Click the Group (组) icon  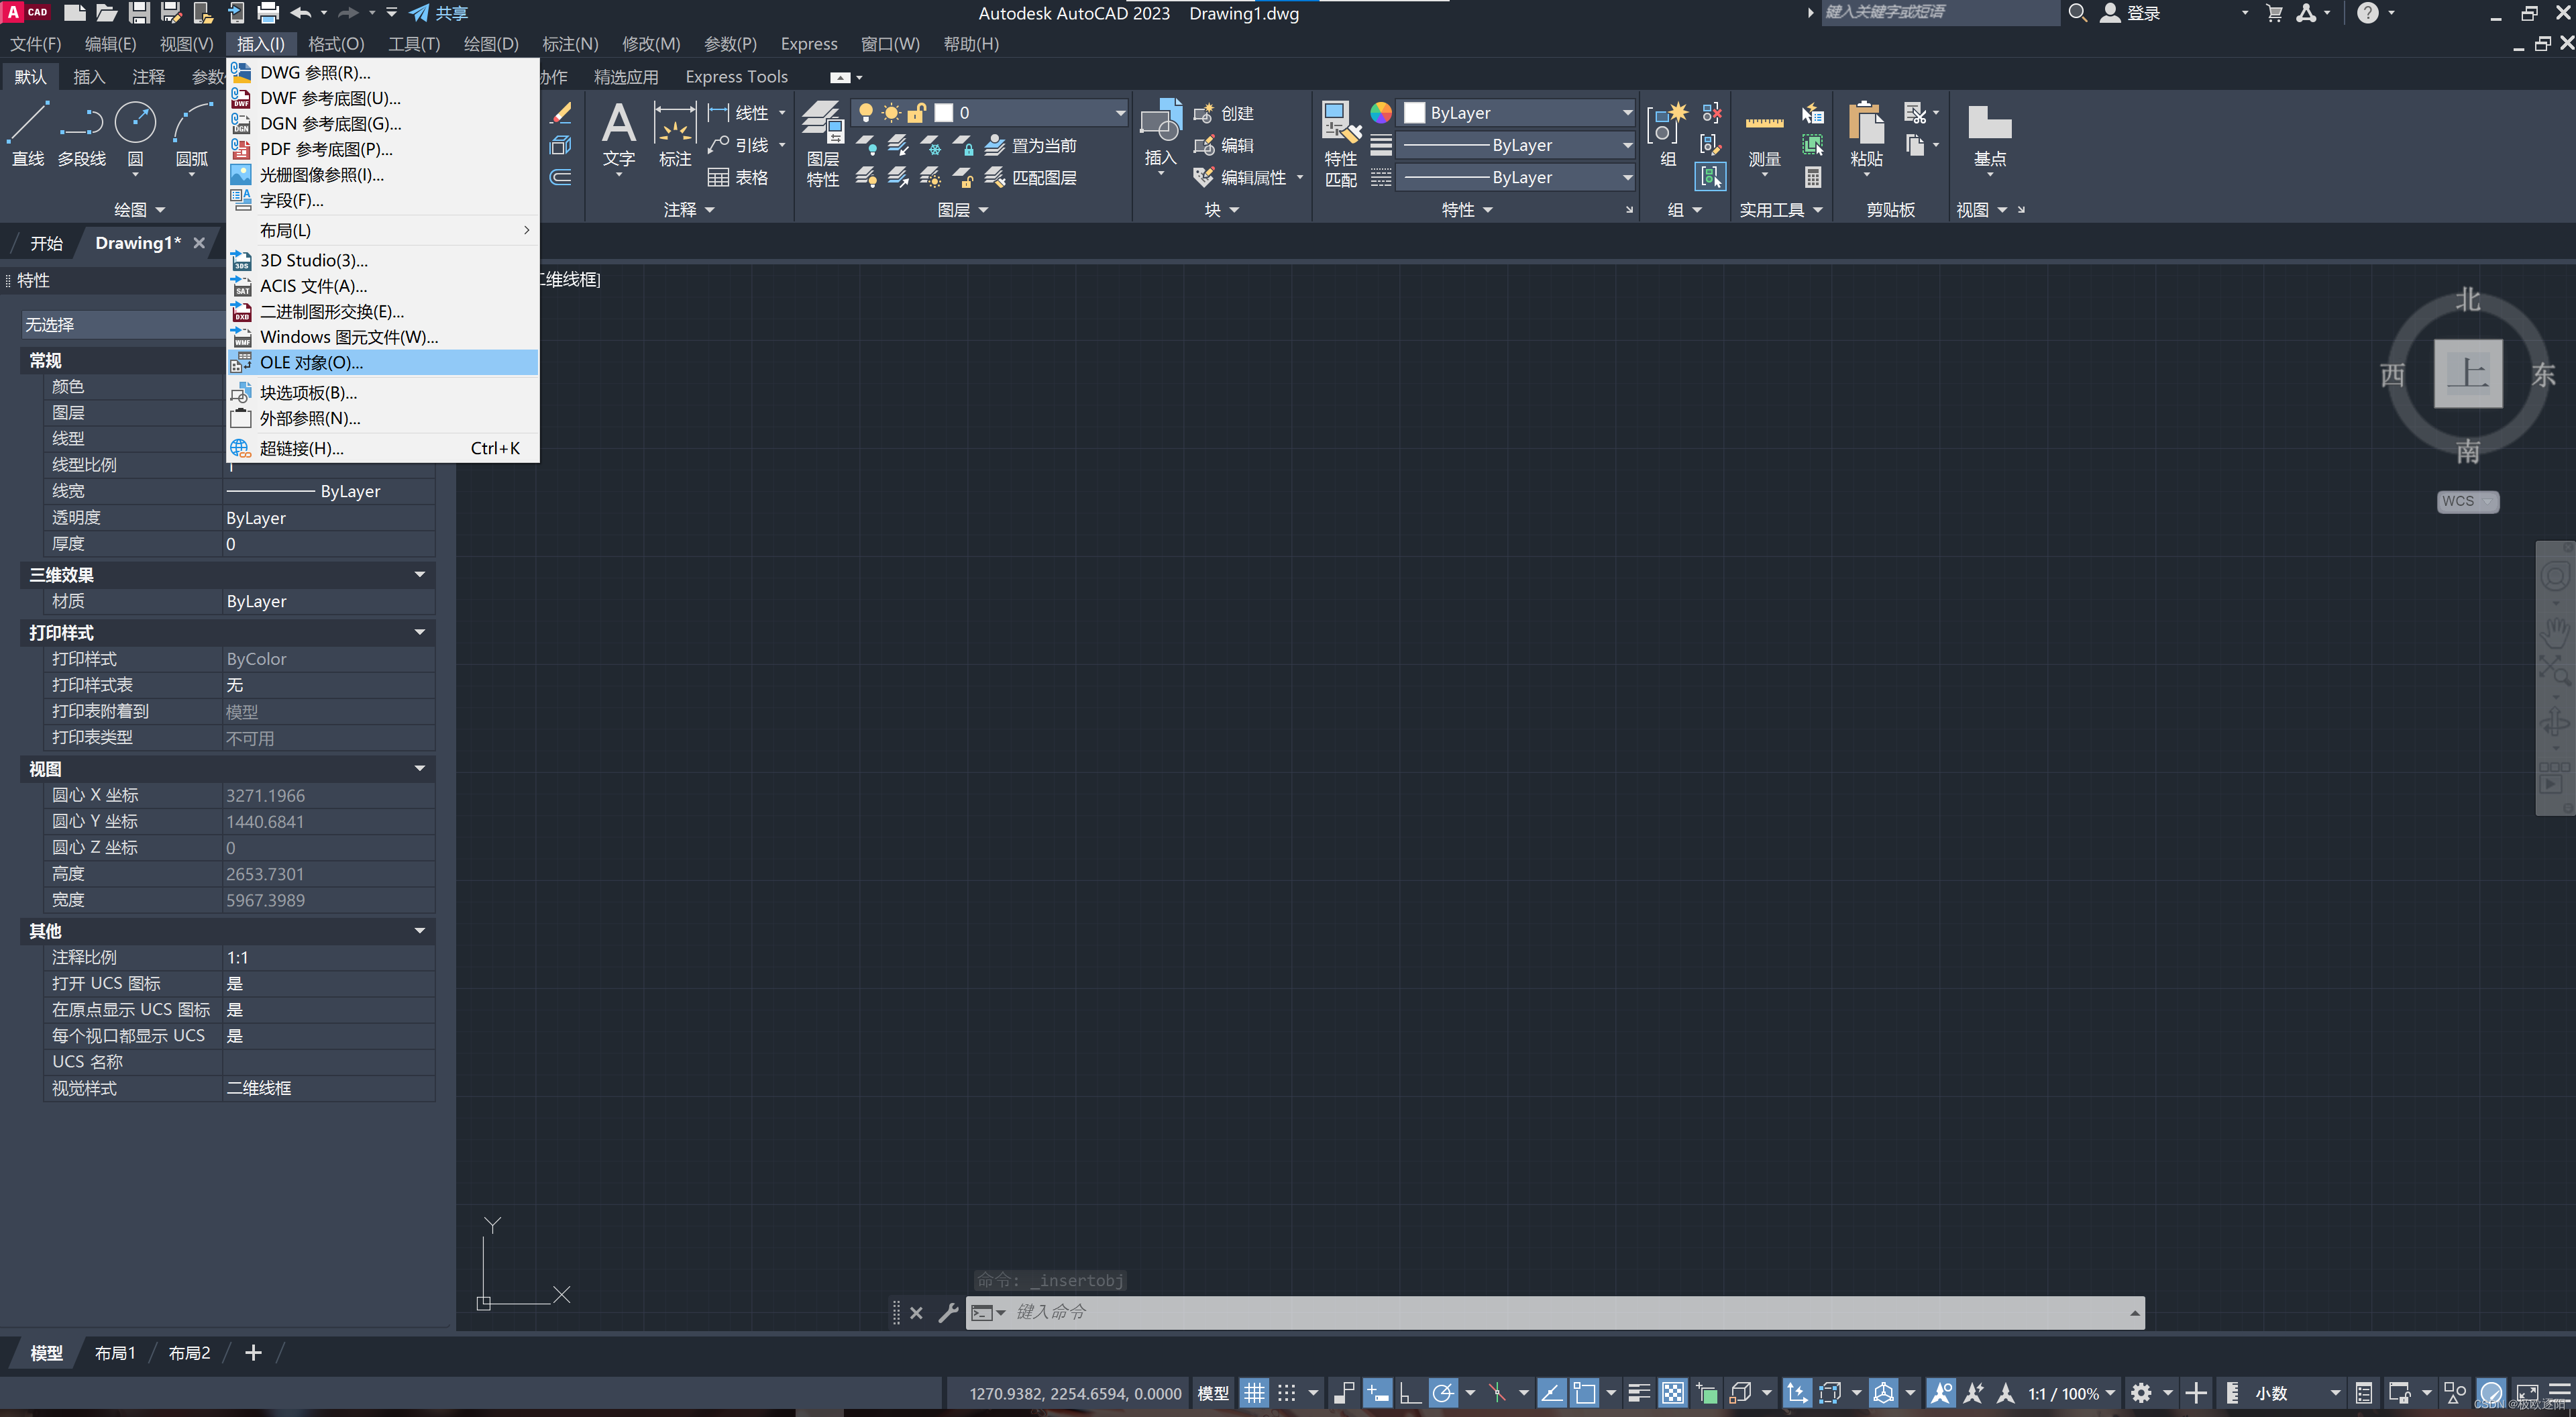(x=1667, y=124)
